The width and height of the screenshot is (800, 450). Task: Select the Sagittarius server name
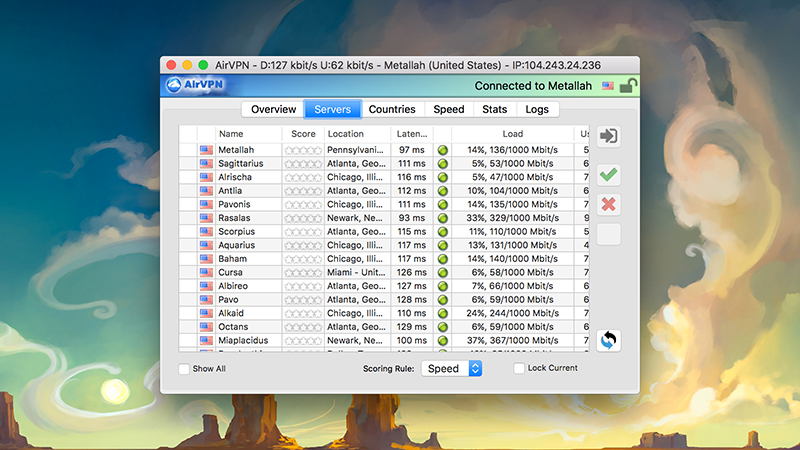pos(241,163)
